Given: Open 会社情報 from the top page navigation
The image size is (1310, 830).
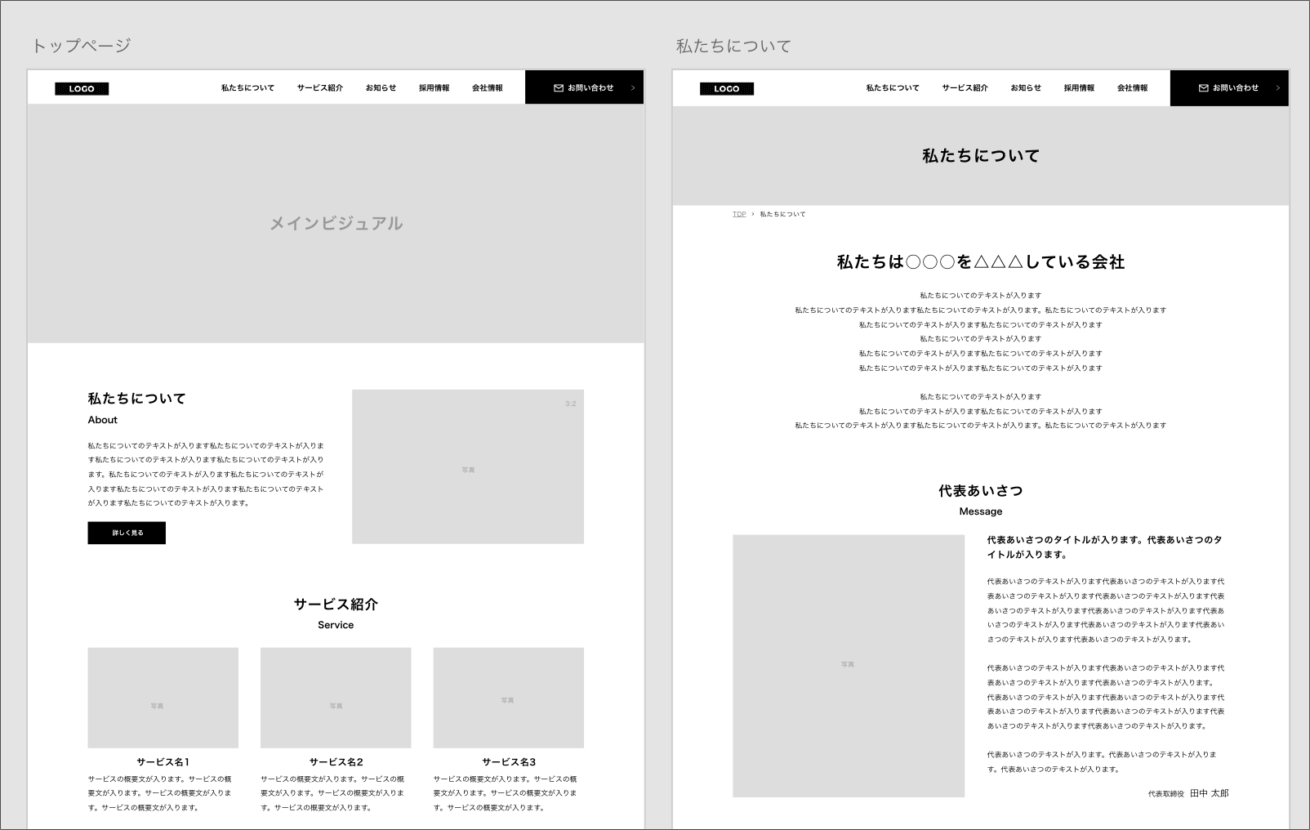Looking at the screenshot, I should point(485,87).
